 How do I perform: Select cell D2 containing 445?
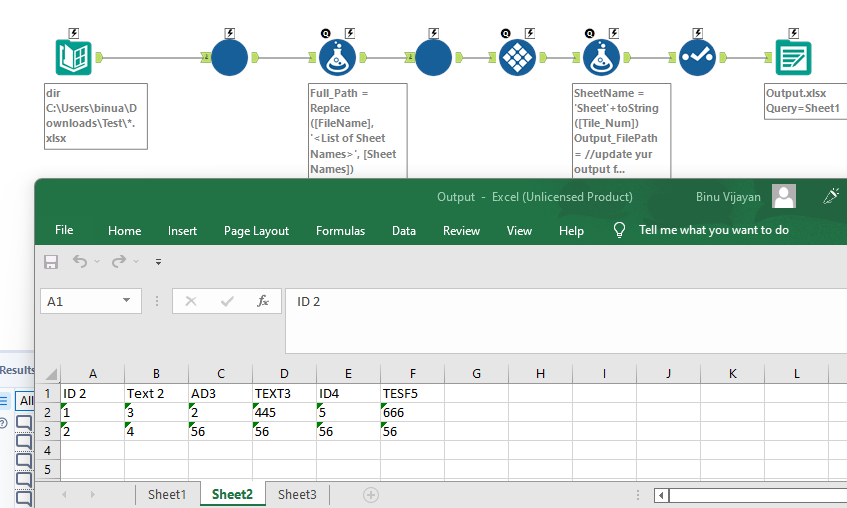(x=284, y=412)
